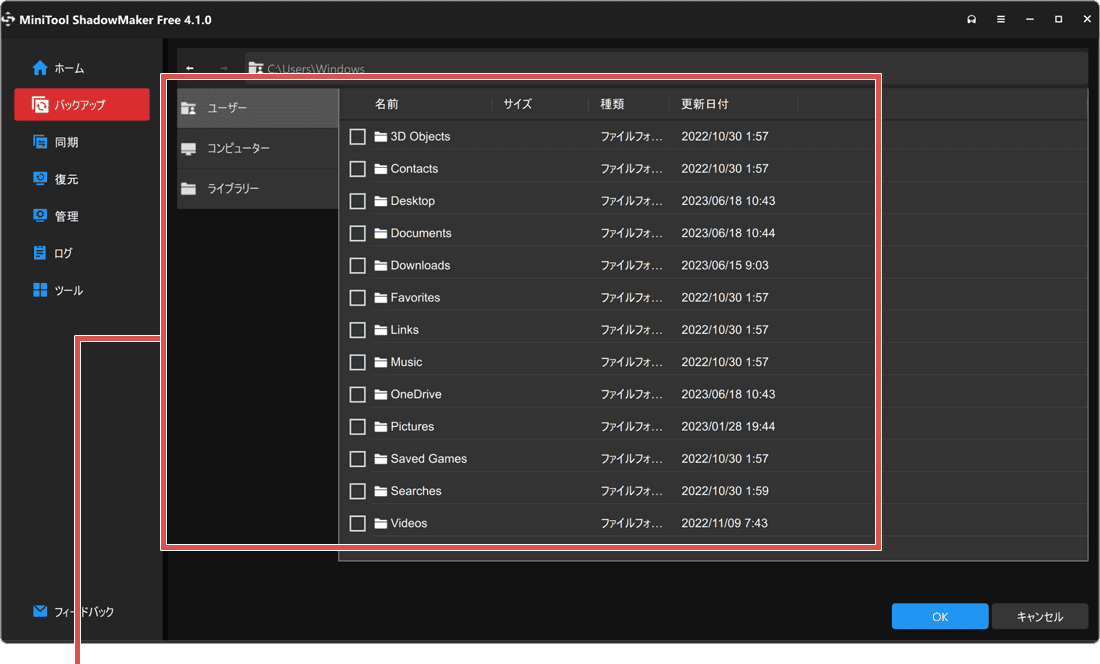Open the 管理 (Manage) section icon
The height and width of the screenshot is (664, 1100).
click(40, 215)
